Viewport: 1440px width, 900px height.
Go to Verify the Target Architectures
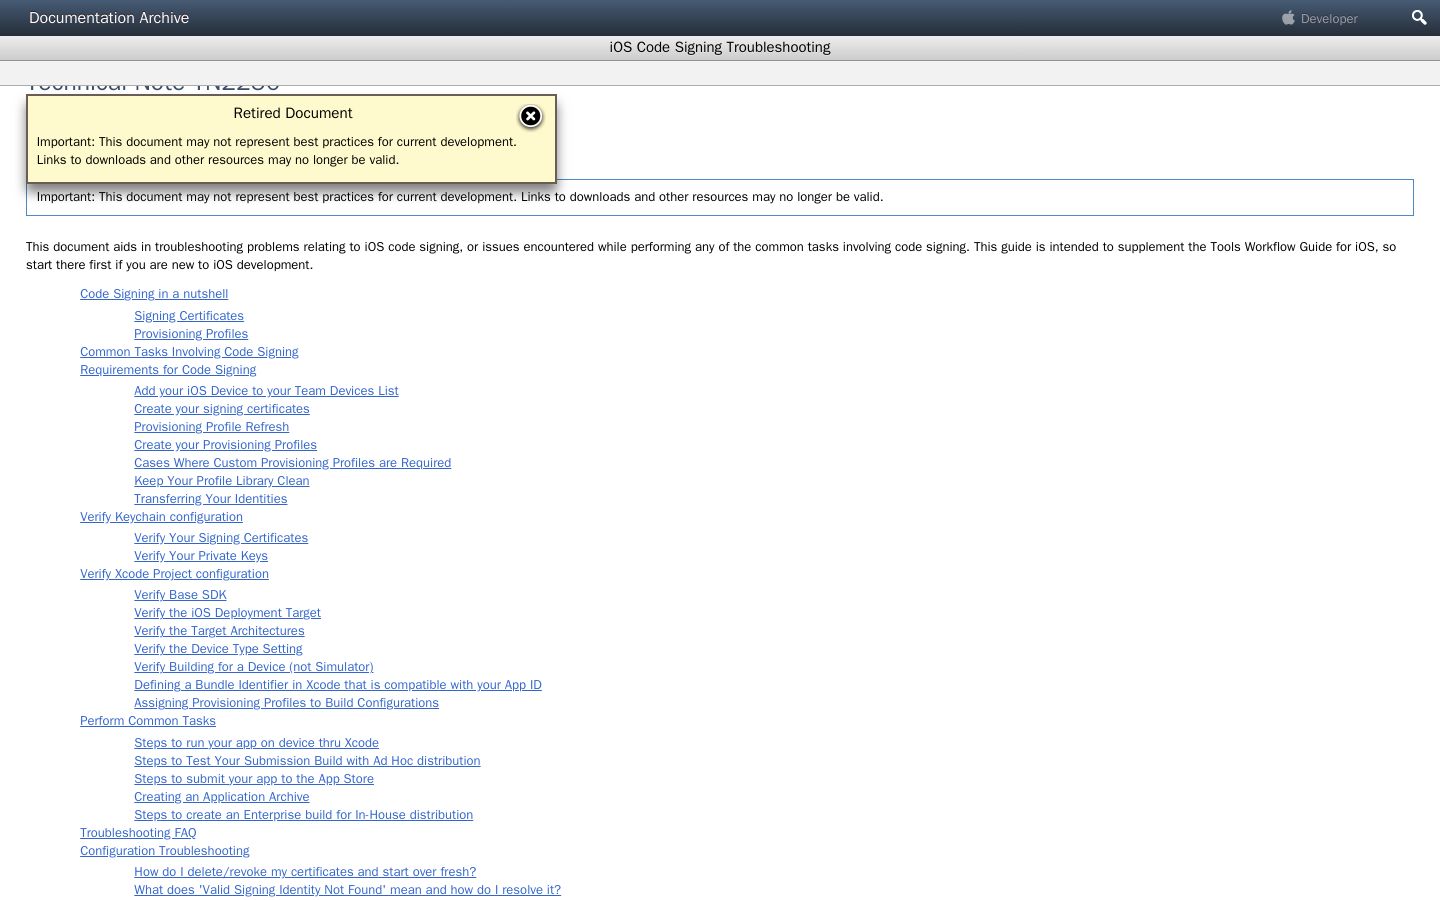coord(219,631)
